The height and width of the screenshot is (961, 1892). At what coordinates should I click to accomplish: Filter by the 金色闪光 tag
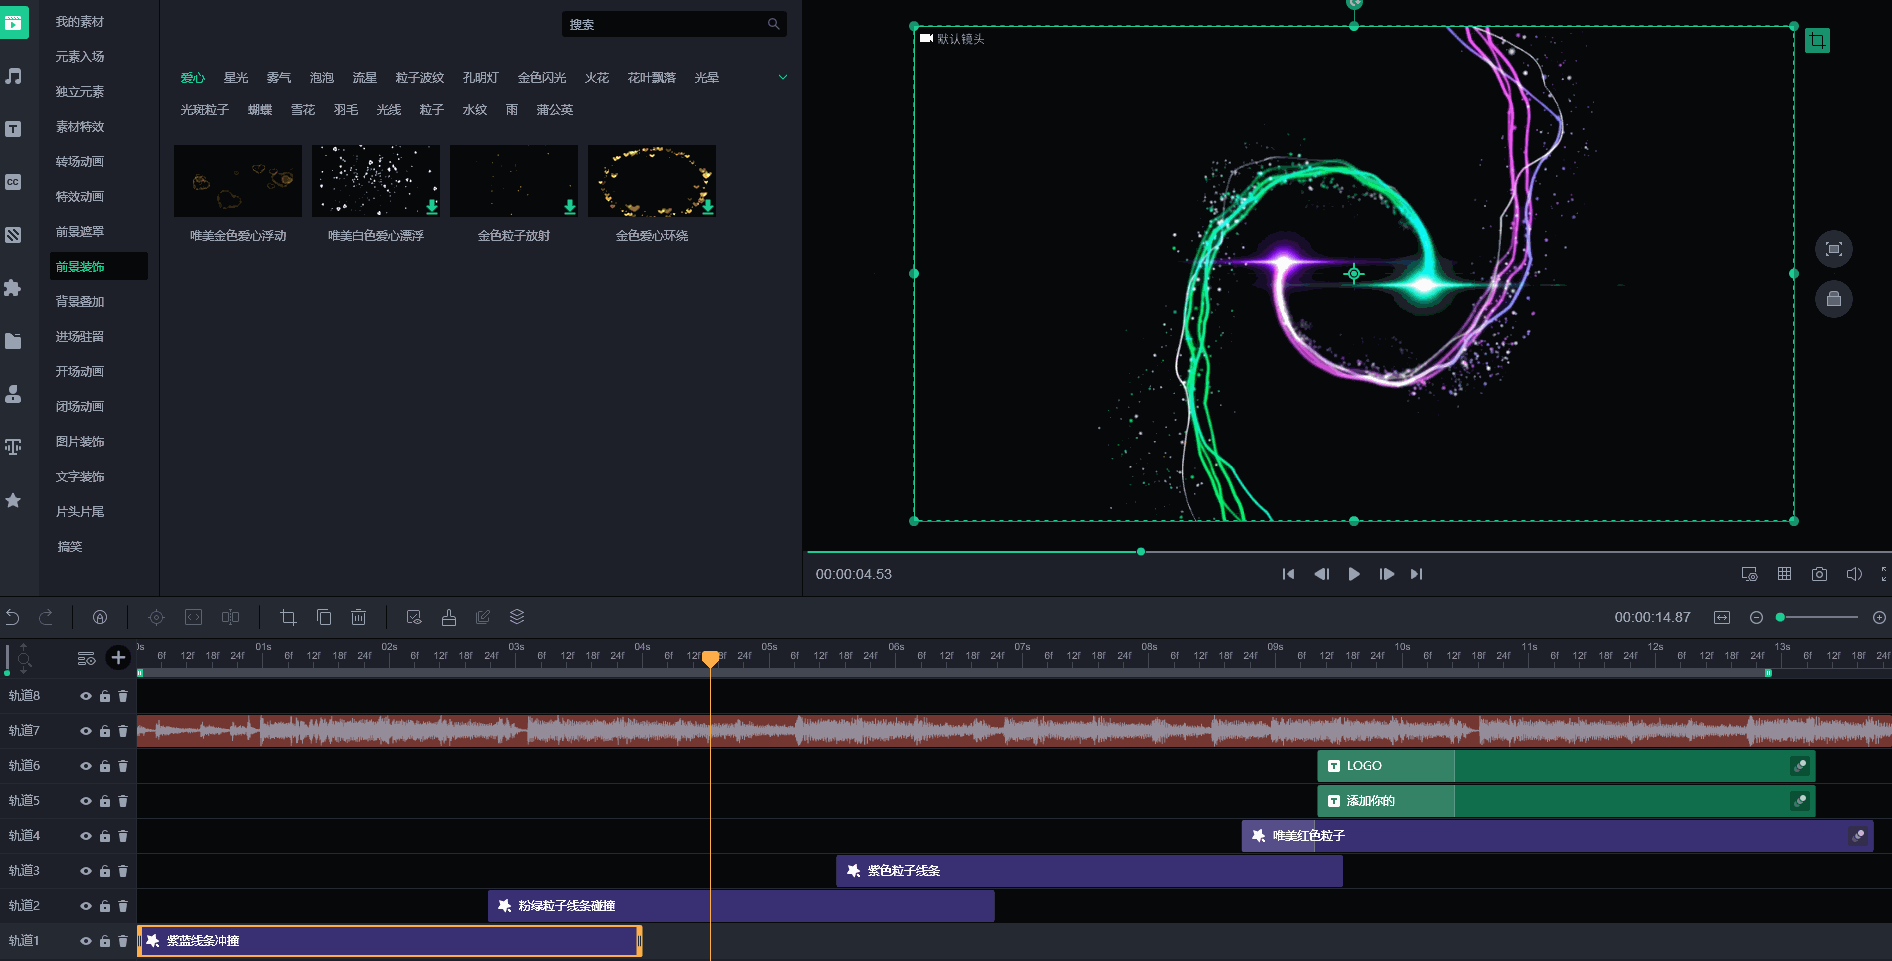pos(542,78)
